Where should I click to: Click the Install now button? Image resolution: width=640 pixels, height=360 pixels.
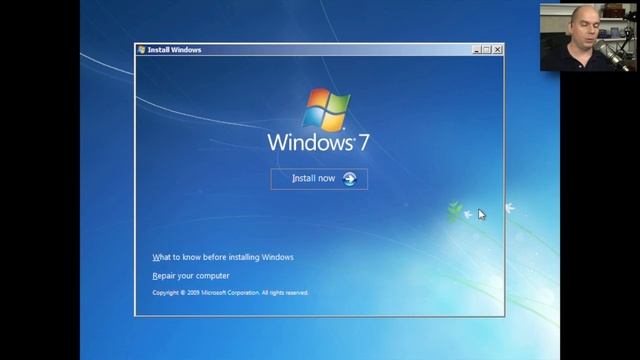(319, 179)
